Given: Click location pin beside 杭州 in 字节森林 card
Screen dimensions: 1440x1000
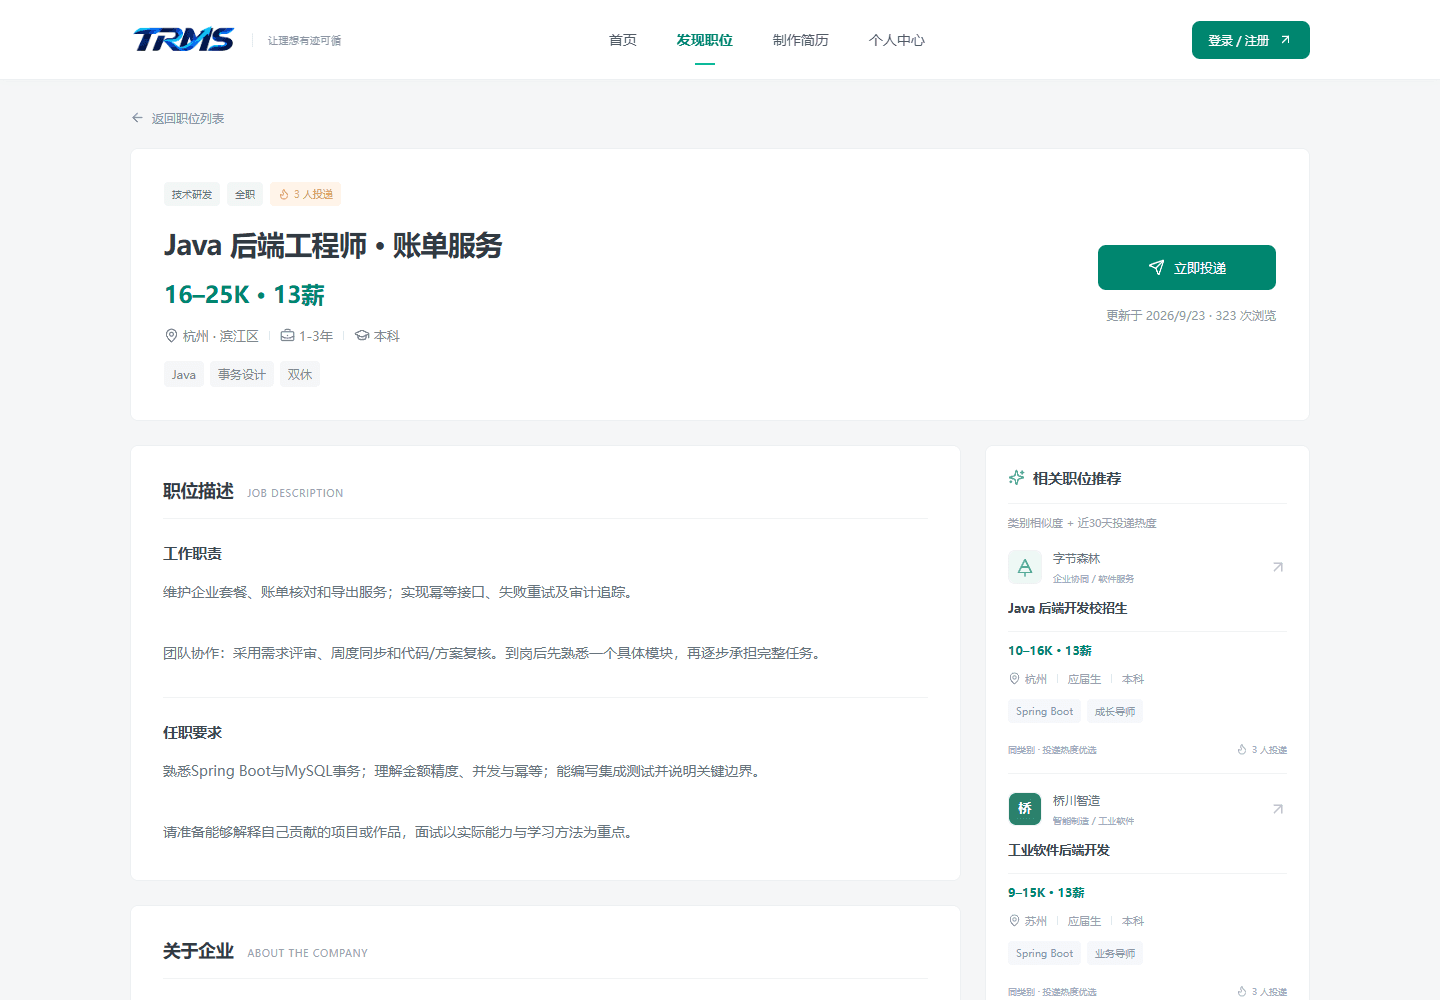Looking at the screenshot, I should pos(1014,679).
